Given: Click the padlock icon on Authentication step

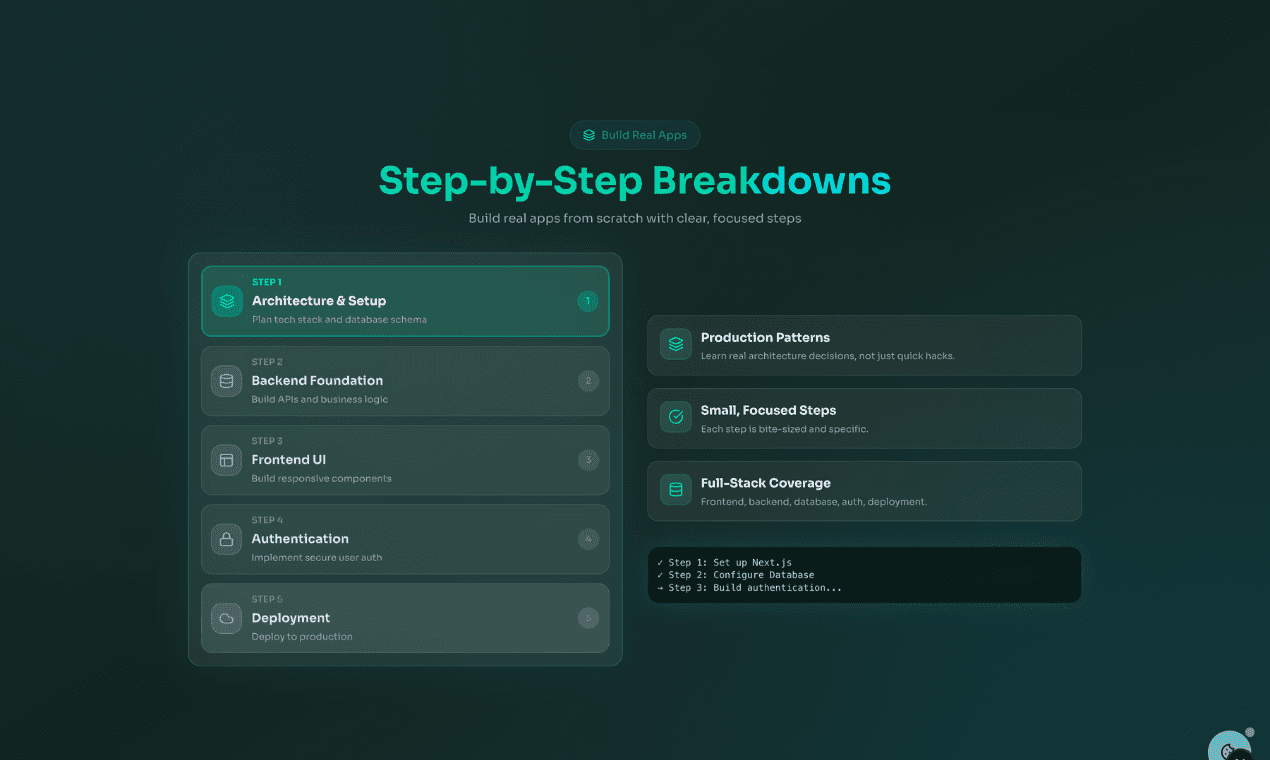Looking at the screenshot, I should [226, 539].
